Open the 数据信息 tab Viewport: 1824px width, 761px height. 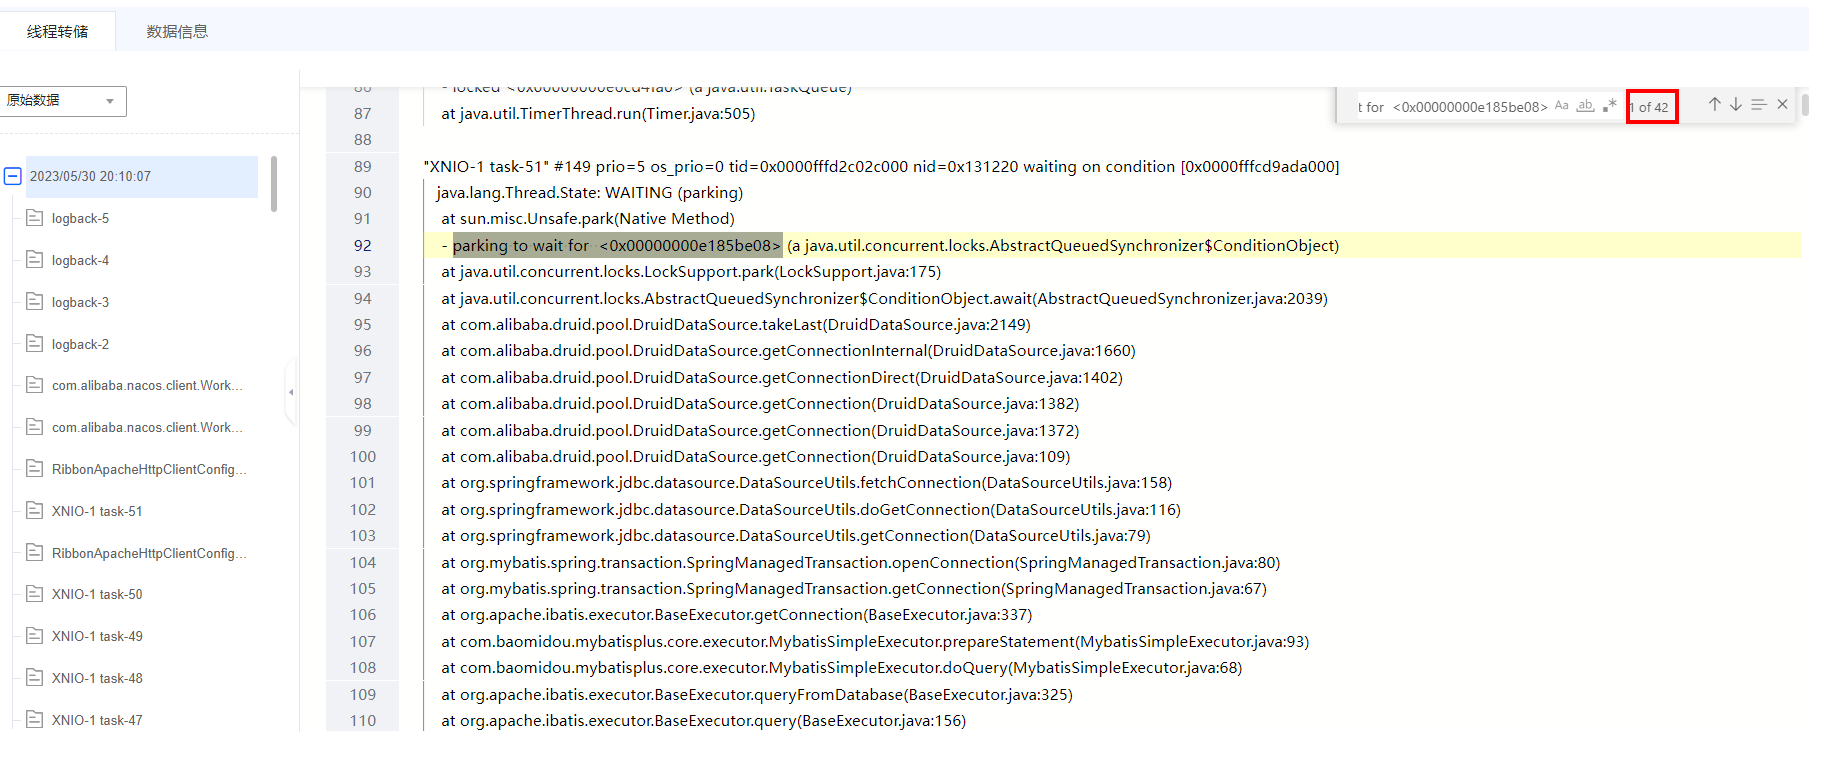(177, 32)
